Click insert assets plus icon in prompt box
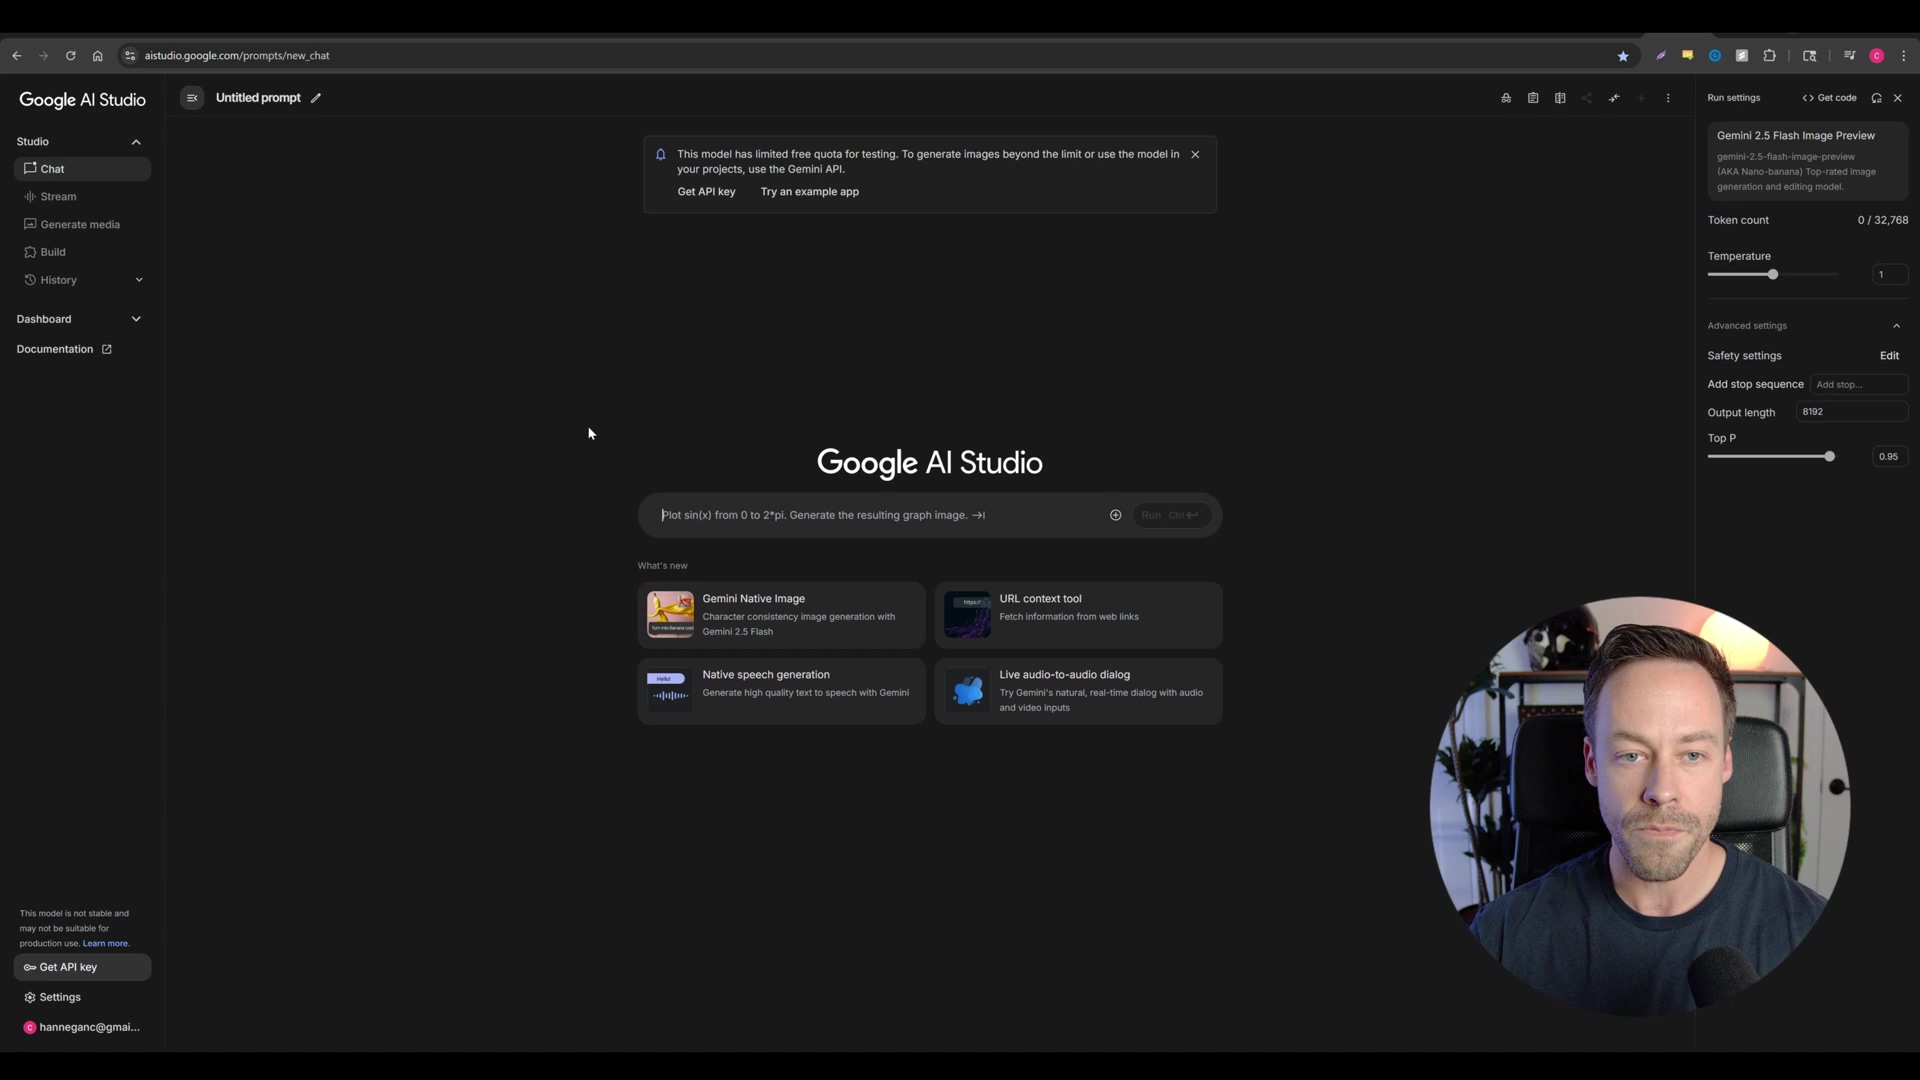Image resolution: width=1920 pixels, height=1080 pixels. click(x=1115, y=515)
